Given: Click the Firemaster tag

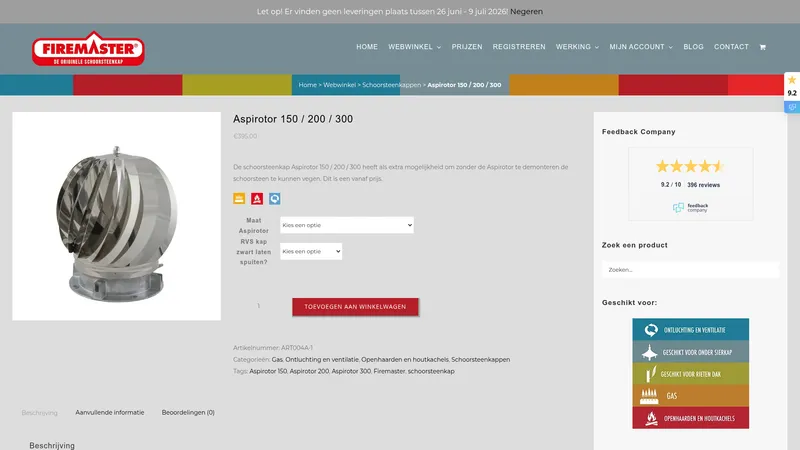Looking at the screenshot, I should (x=389, y=371).
